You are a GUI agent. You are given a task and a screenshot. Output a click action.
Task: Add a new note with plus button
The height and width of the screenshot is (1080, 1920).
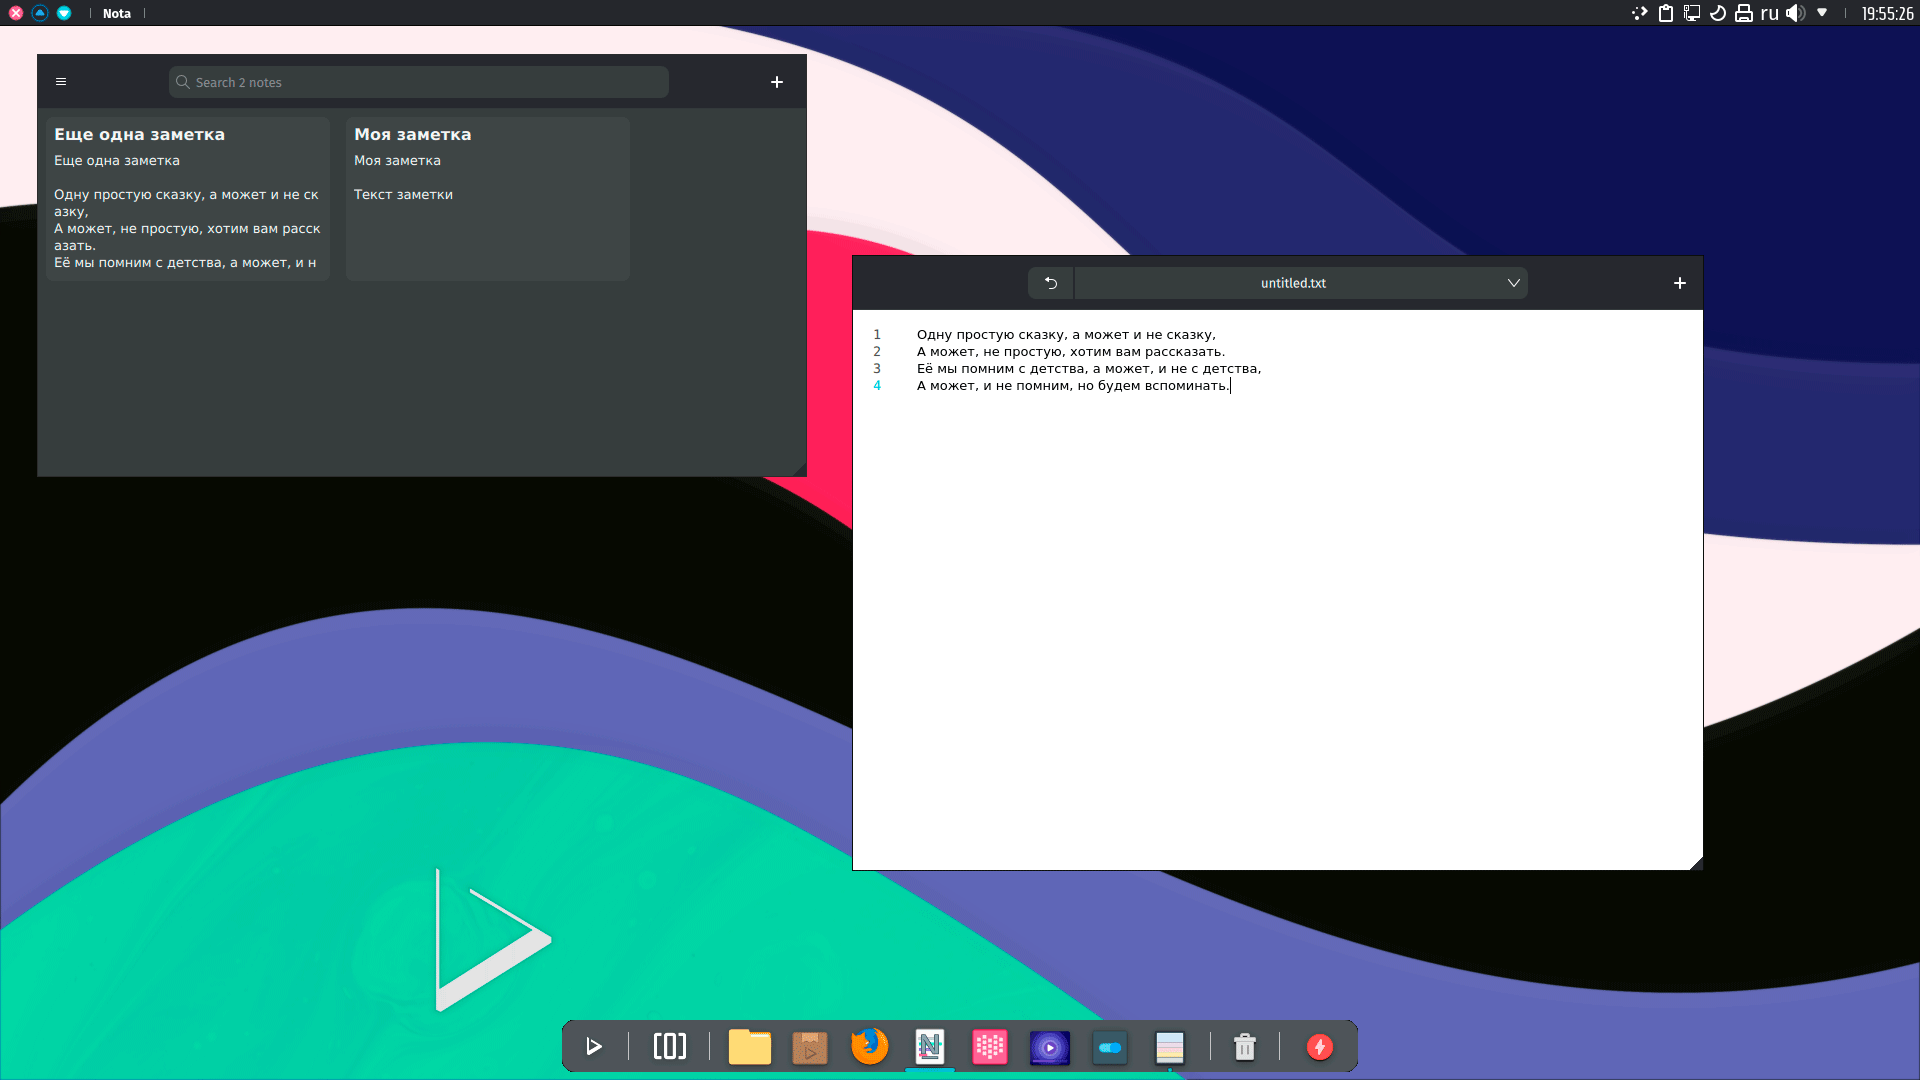(x=777, y=82)
